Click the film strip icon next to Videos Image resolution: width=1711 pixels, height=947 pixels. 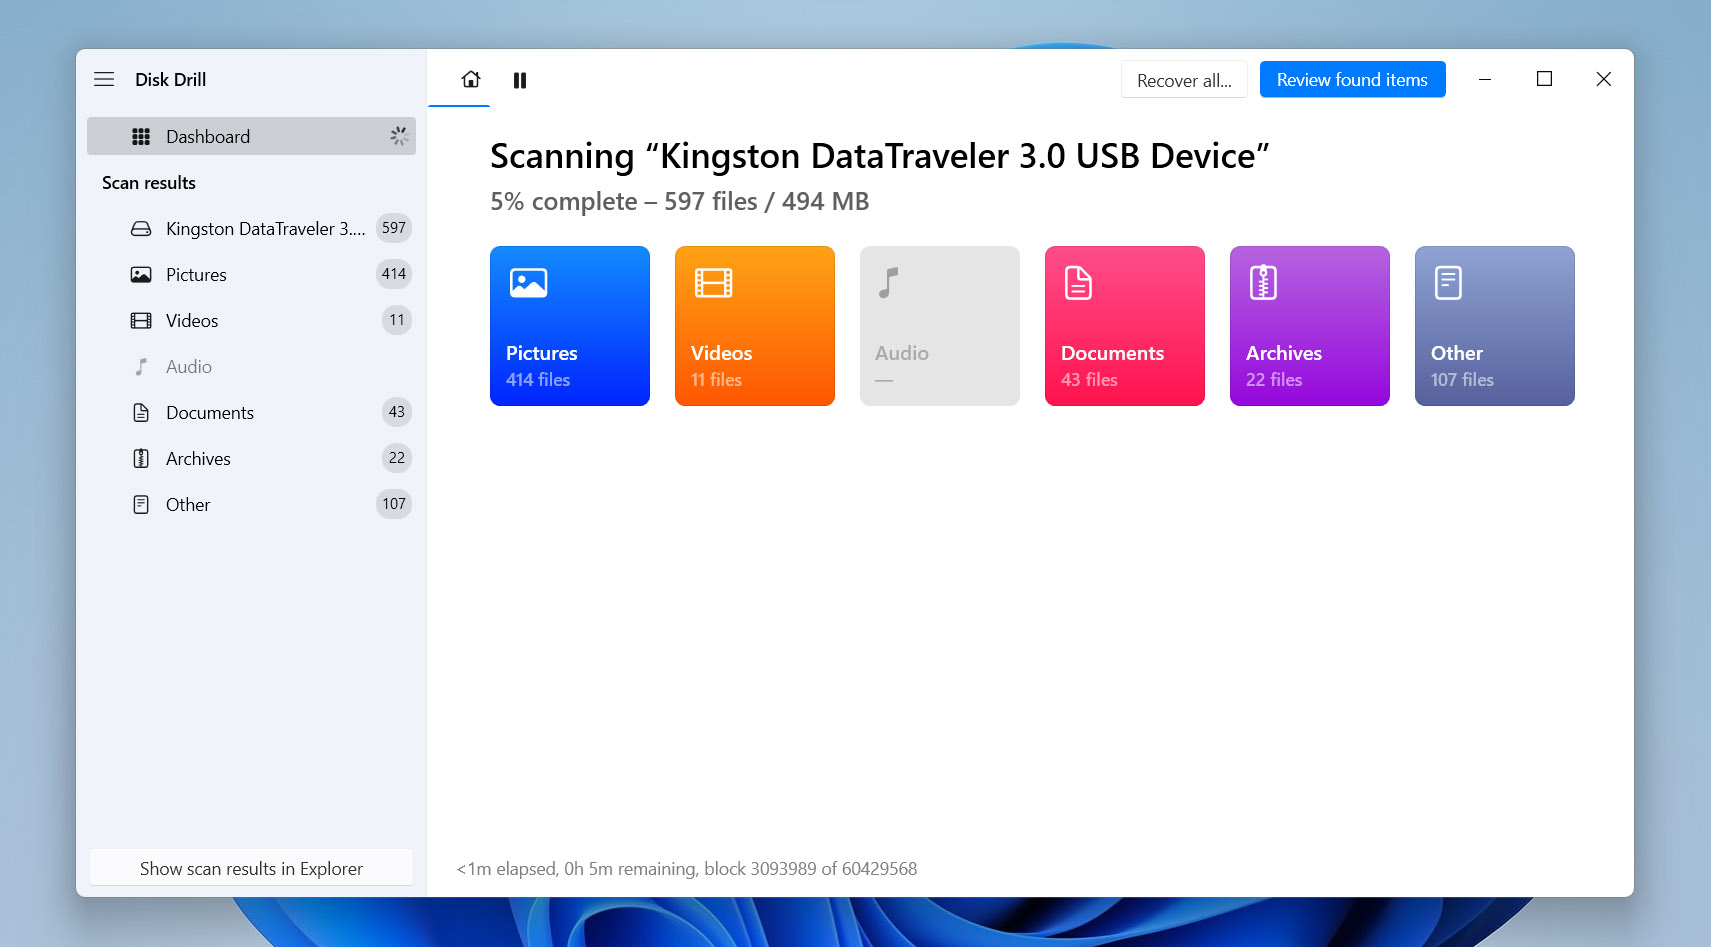point(141,321)
